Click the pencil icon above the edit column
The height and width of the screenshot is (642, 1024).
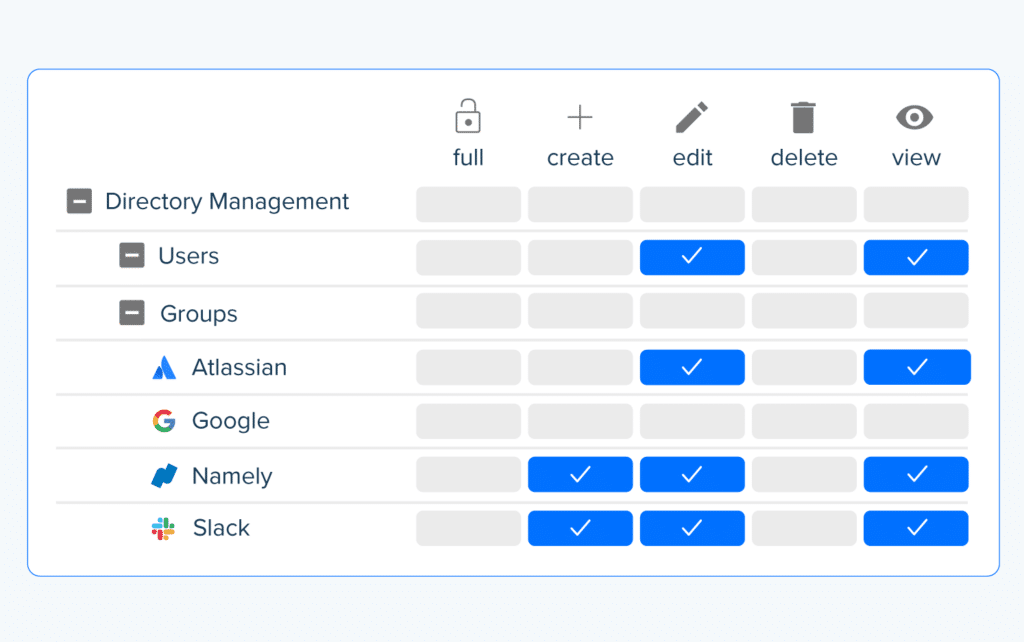click(692, 116)
